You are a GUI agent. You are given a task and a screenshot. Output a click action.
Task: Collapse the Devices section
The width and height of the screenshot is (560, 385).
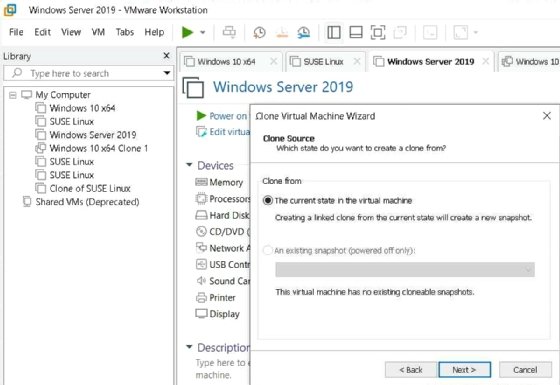click(x=189, y=165)
